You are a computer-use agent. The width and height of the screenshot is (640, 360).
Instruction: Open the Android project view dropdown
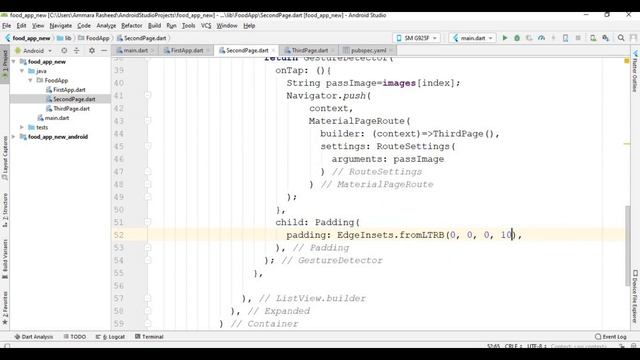(33, 51)
